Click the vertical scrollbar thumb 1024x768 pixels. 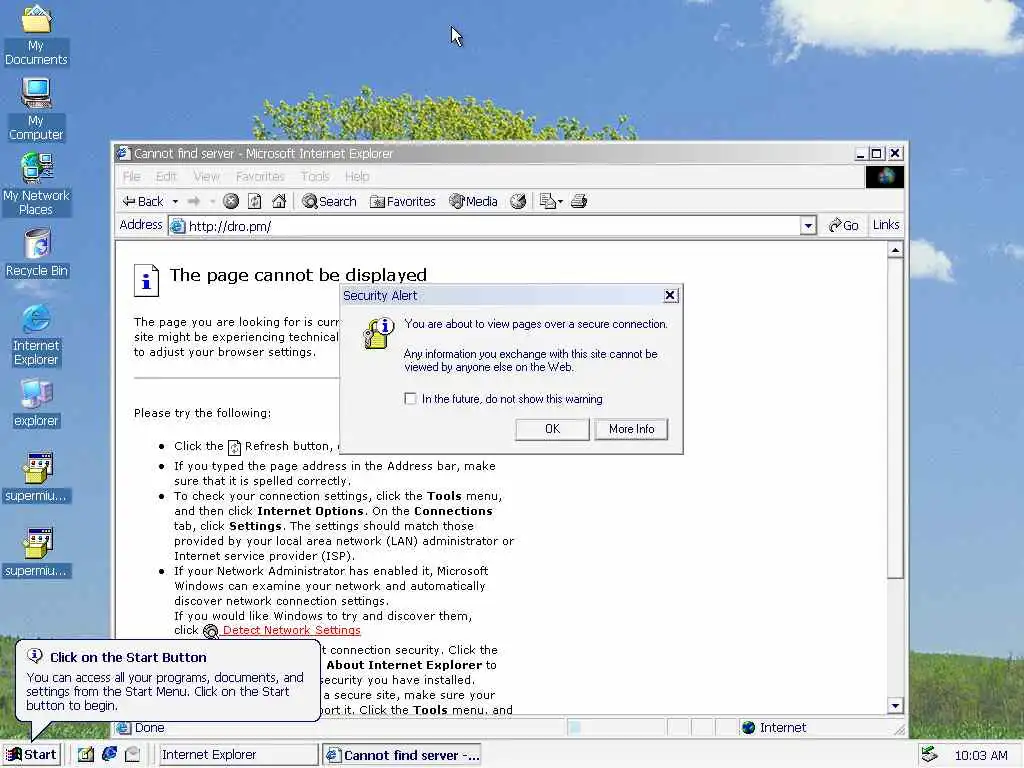point(895,418)
